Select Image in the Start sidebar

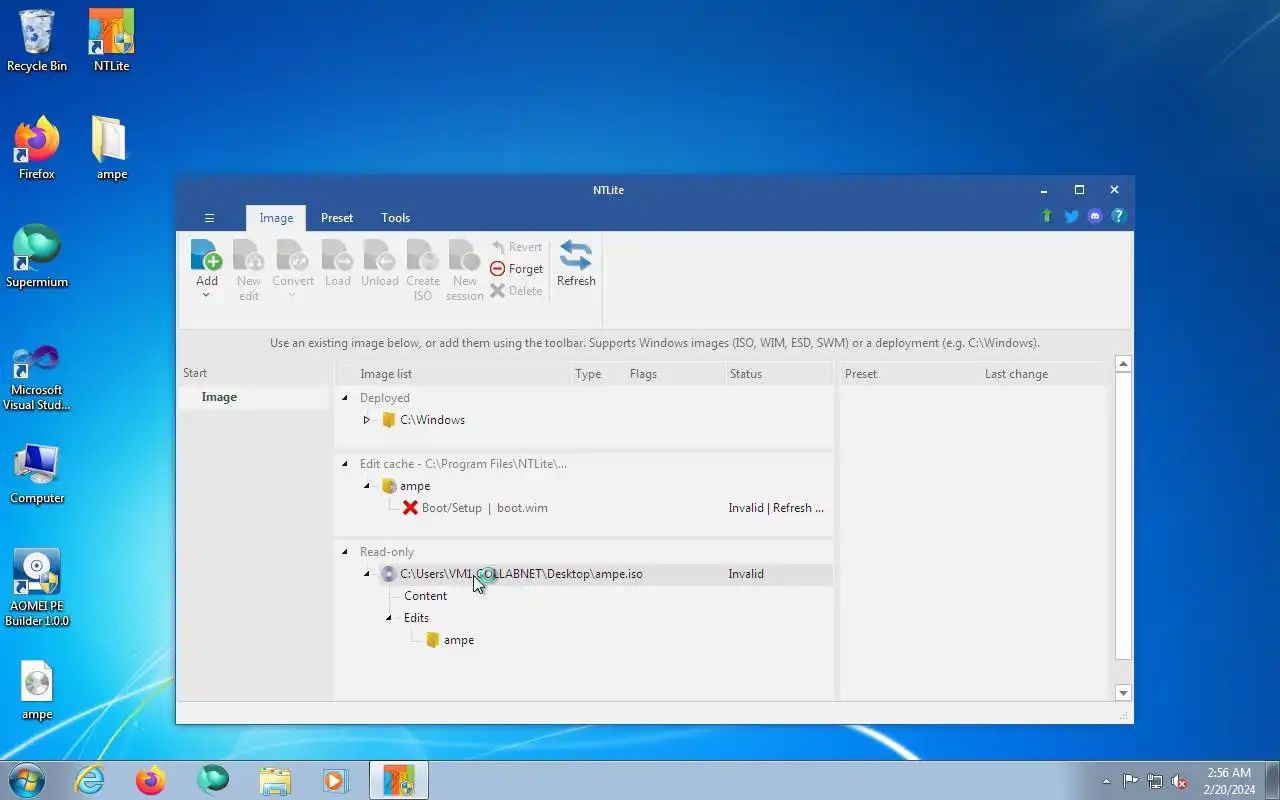(x=253, y=397)
